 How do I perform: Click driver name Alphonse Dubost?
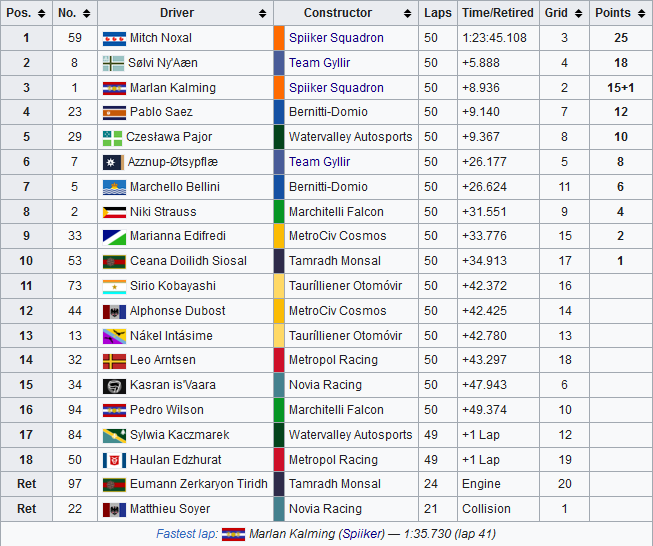click(177, 311)
